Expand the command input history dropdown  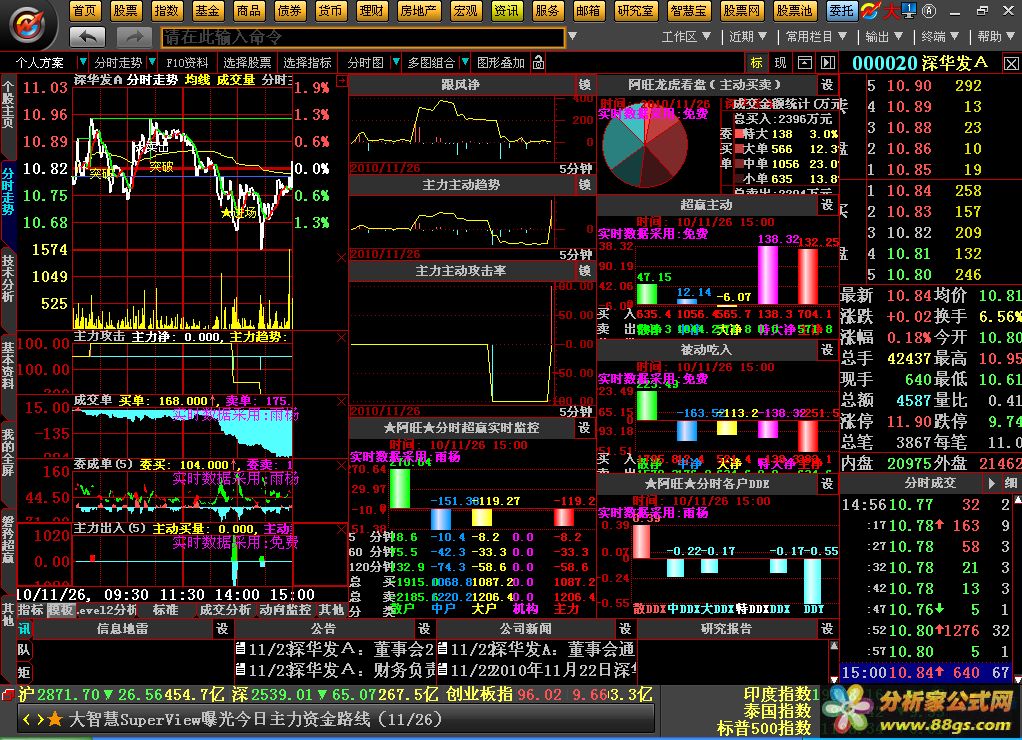[572, 37]
